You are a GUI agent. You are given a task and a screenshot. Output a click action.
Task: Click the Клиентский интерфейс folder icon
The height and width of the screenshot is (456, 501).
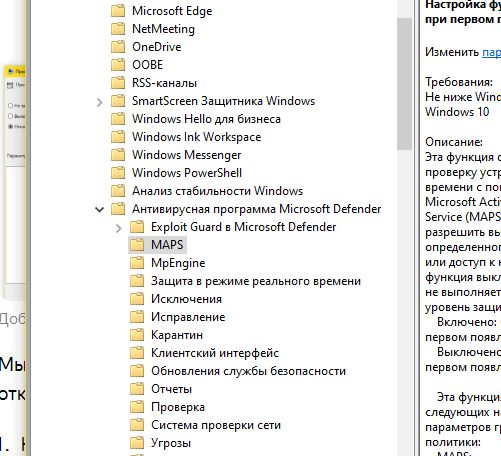(x=137, y=353)
